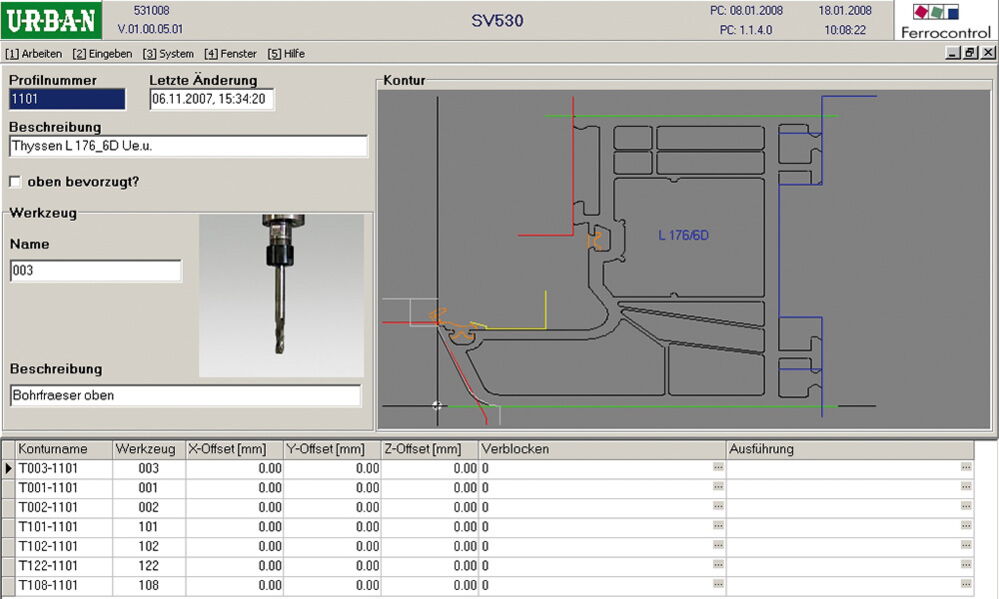999x599 pixels.
Task: Click the URBAN logo icon
Action: tap(52, 21)
